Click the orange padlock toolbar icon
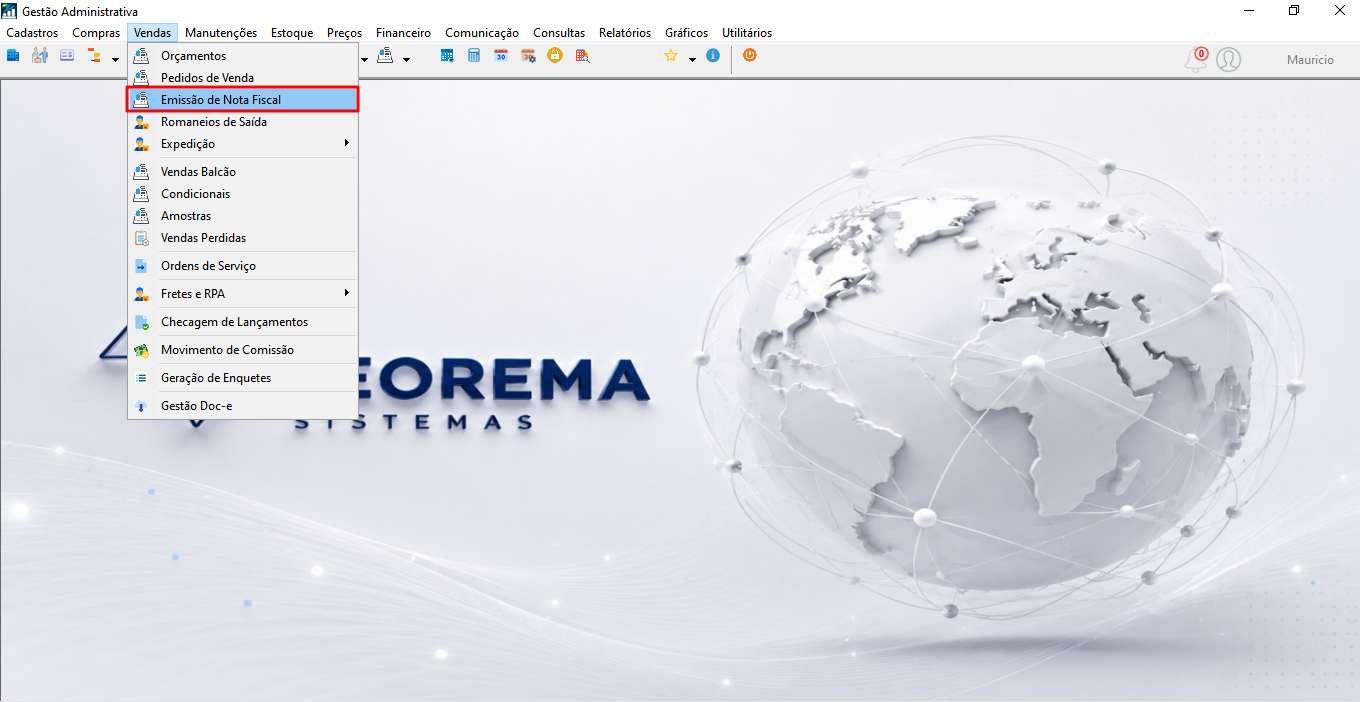Viewport: 1360px width, 702px height. pos(554,56)
